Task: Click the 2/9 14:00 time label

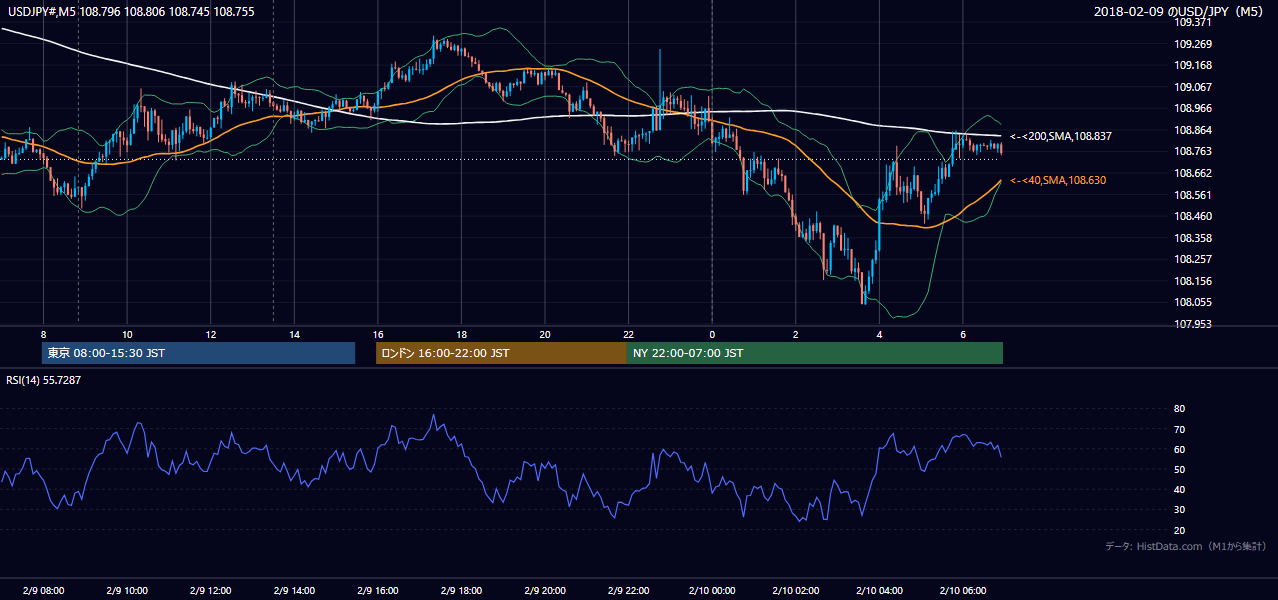Action: coord(294,590)
